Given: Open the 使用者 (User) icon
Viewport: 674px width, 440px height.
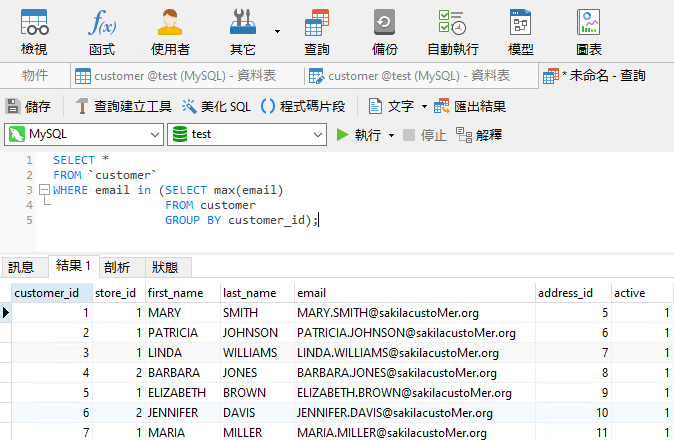Looking at the screenshot, I should [x=170, y=31].
